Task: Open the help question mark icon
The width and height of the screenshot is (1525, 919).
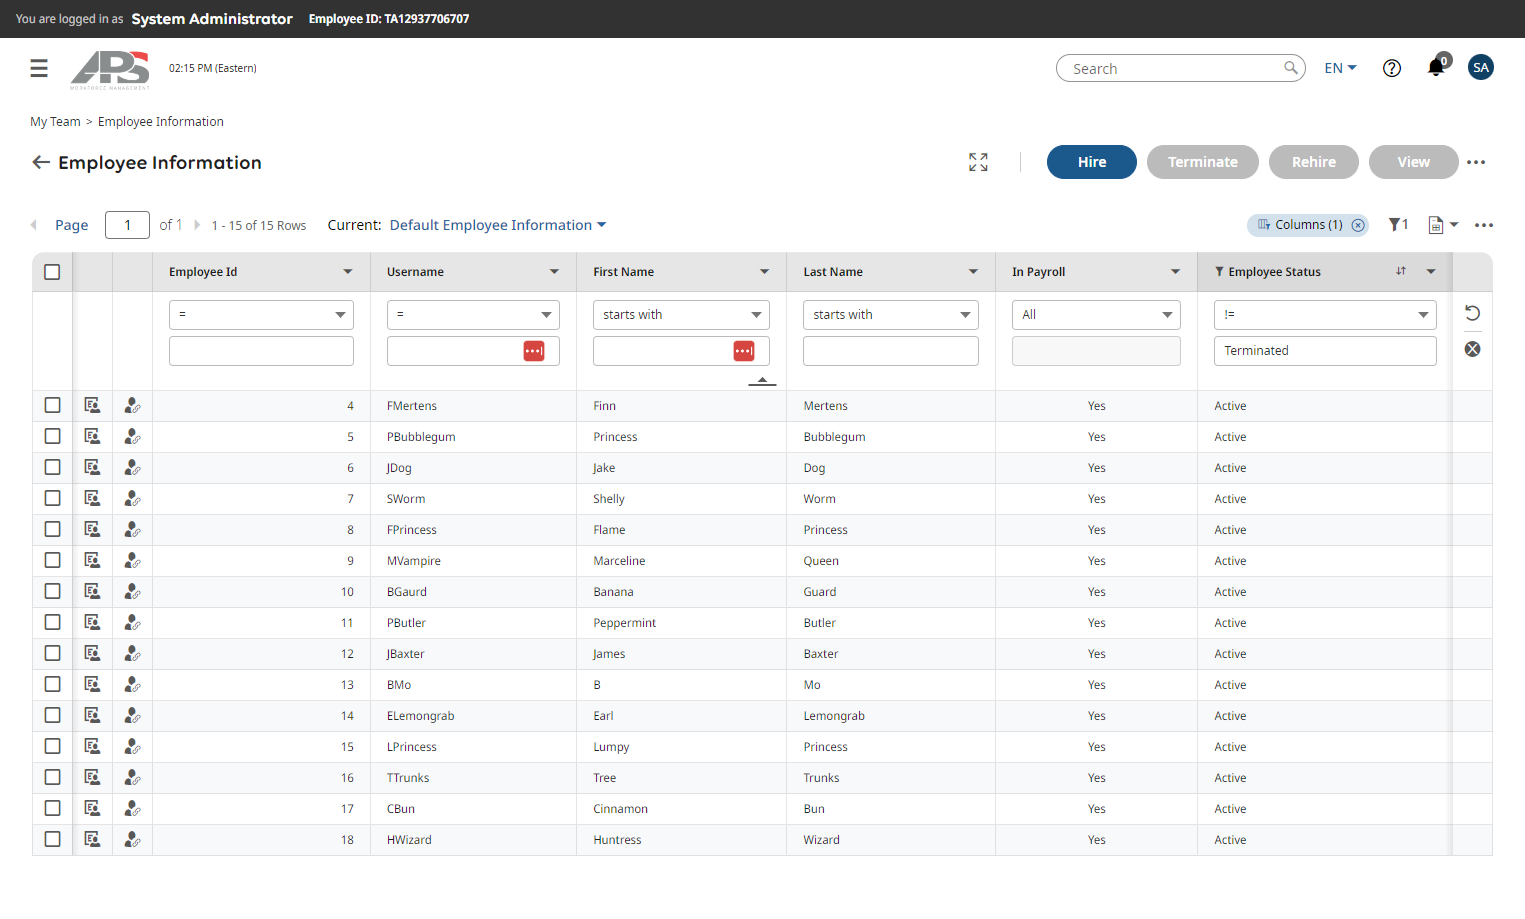Action: pyautogui.click(x=1392, y=68)
